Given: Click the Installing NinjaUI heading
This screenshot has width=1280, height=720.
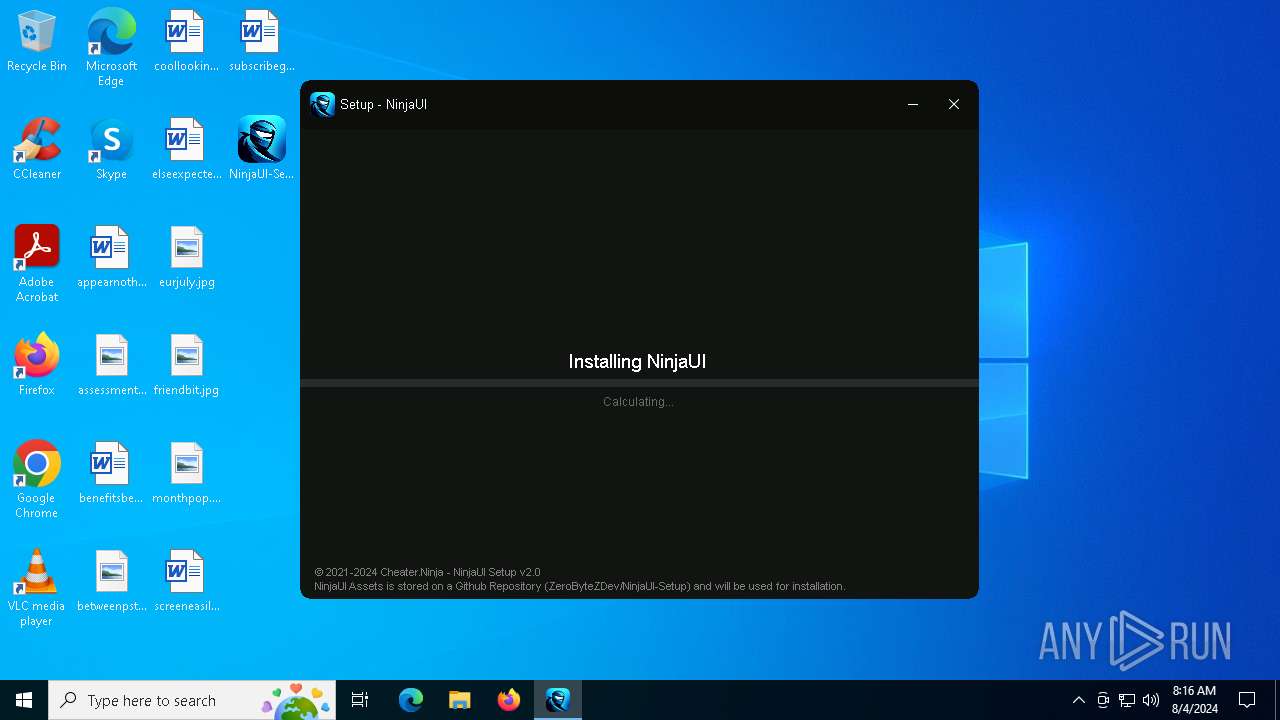Looking at the screenshot, I should point(638,362).
